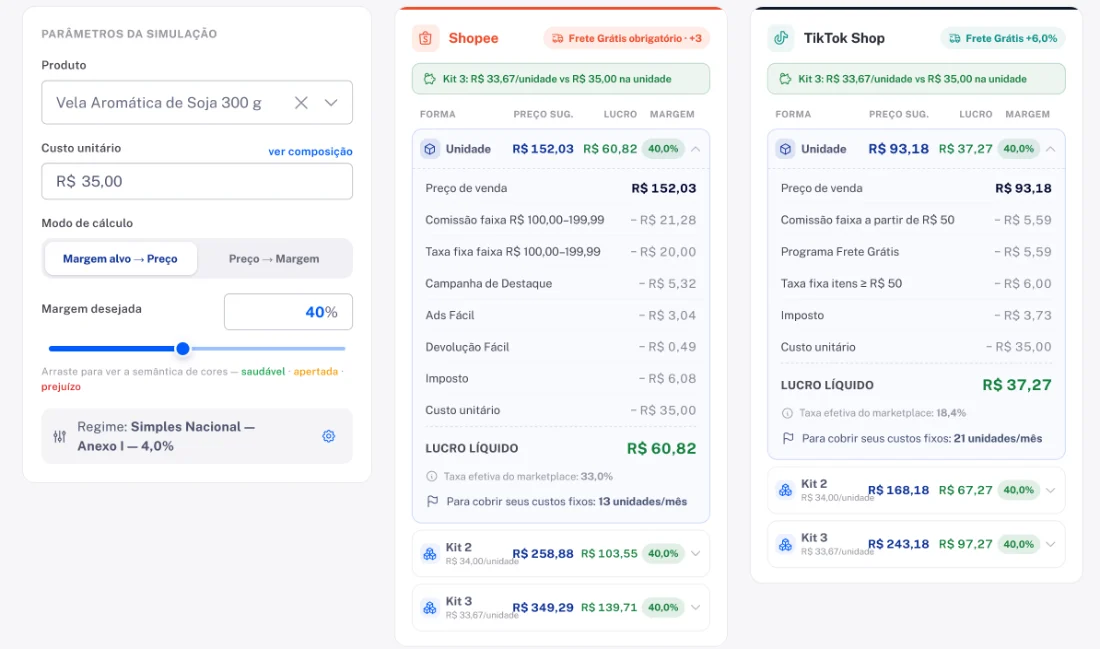Click the Shopee Imposto value R$ 6,08

pos(667,378)
